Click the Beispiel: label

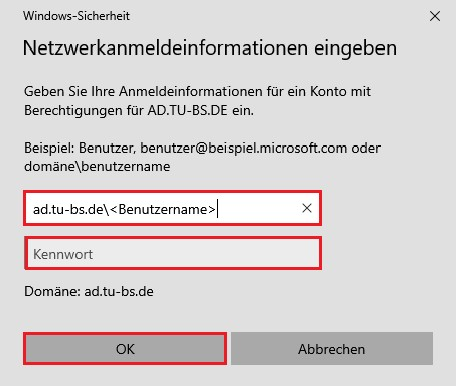coord(49,148)
